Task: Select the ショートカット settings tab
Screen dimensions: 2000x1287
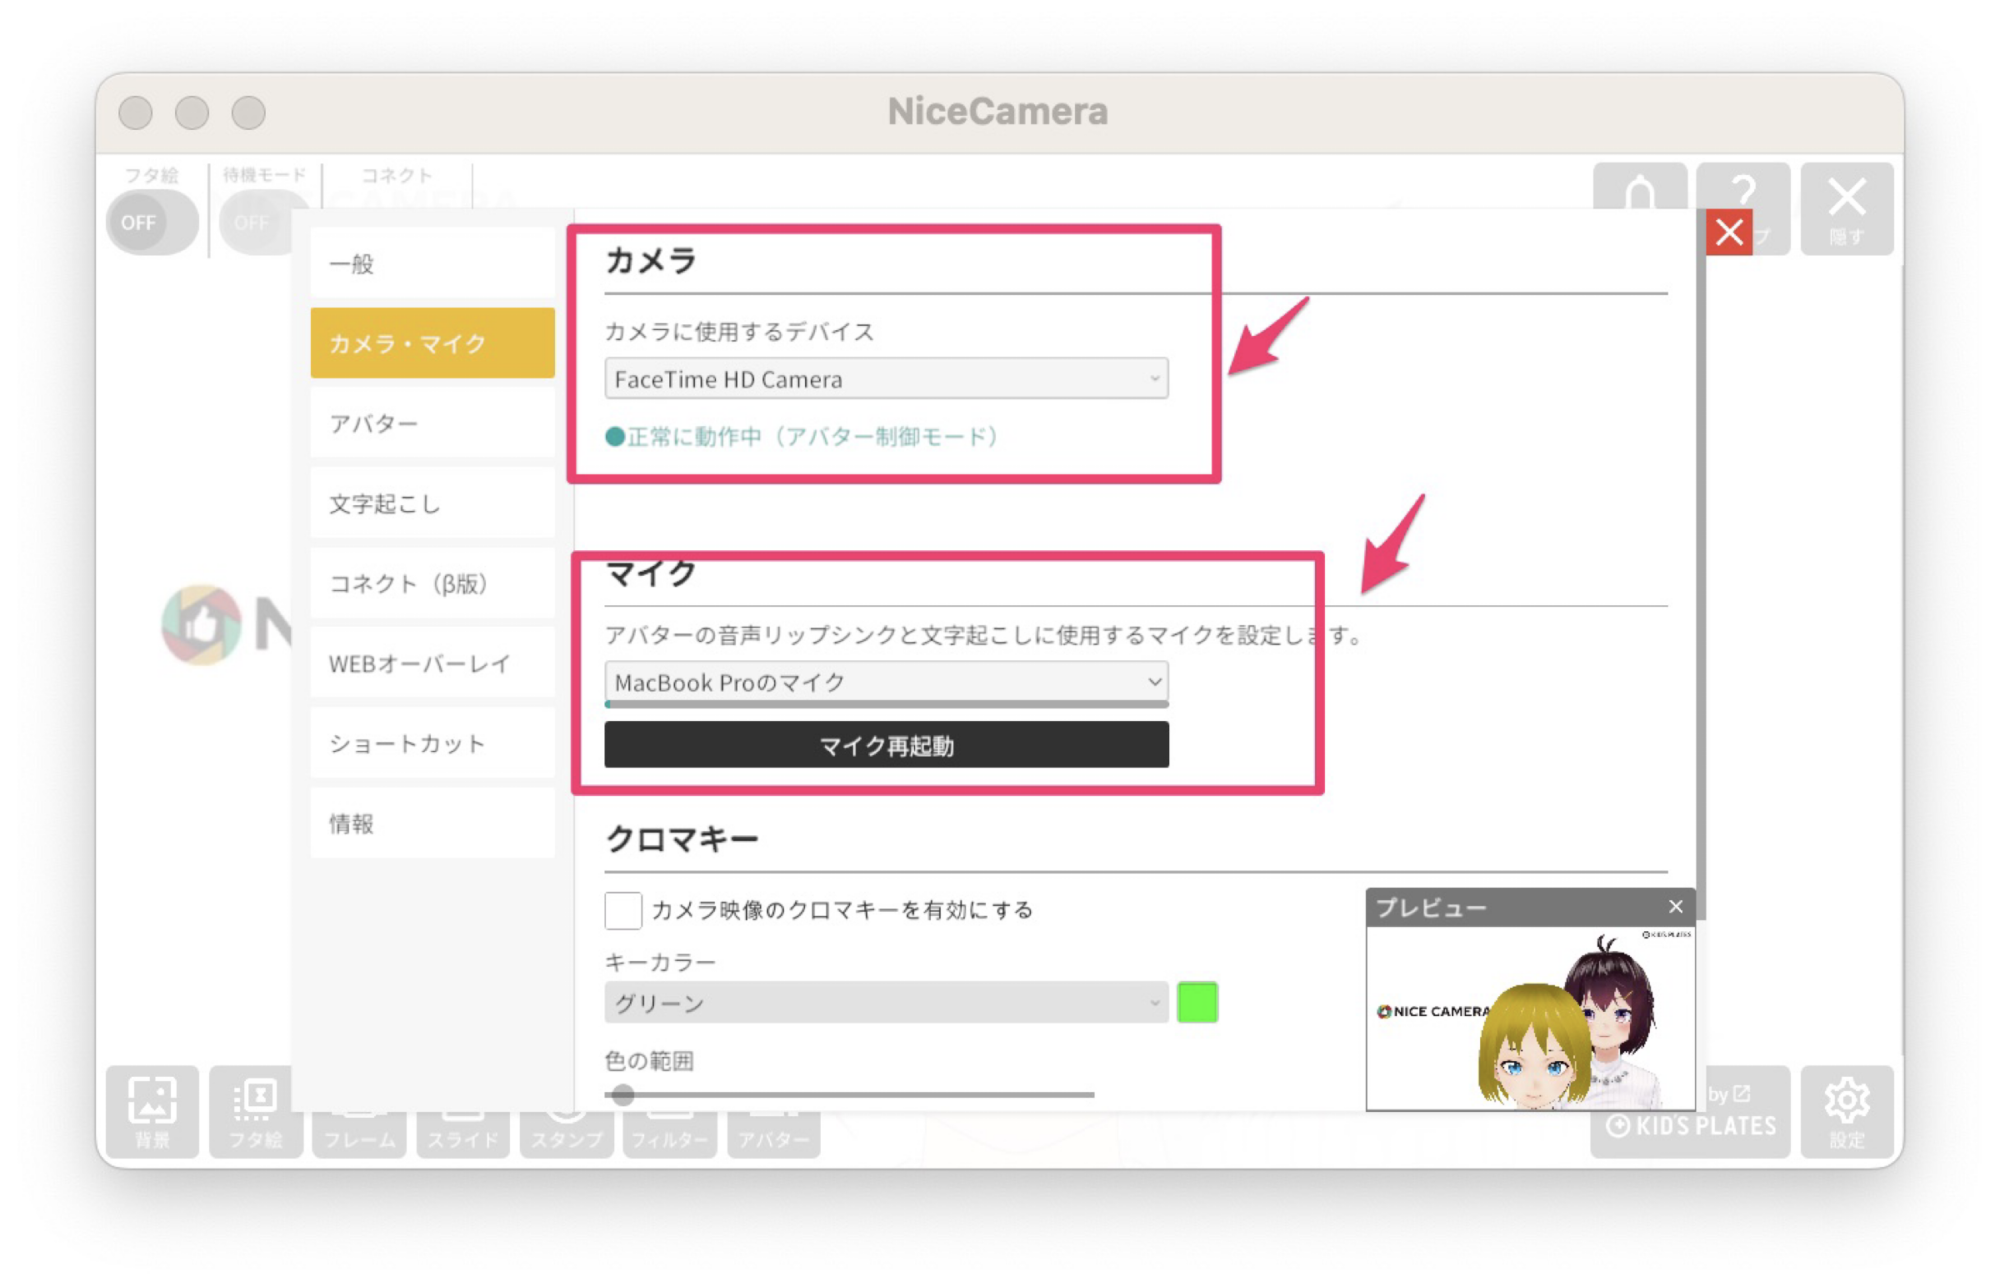Action: click(432, 743)
